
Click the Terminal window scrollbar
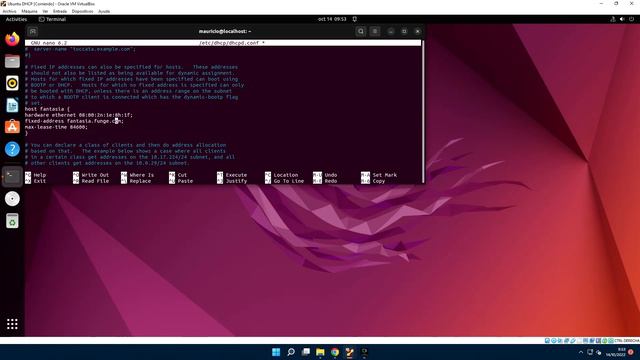tap(423, 111)
